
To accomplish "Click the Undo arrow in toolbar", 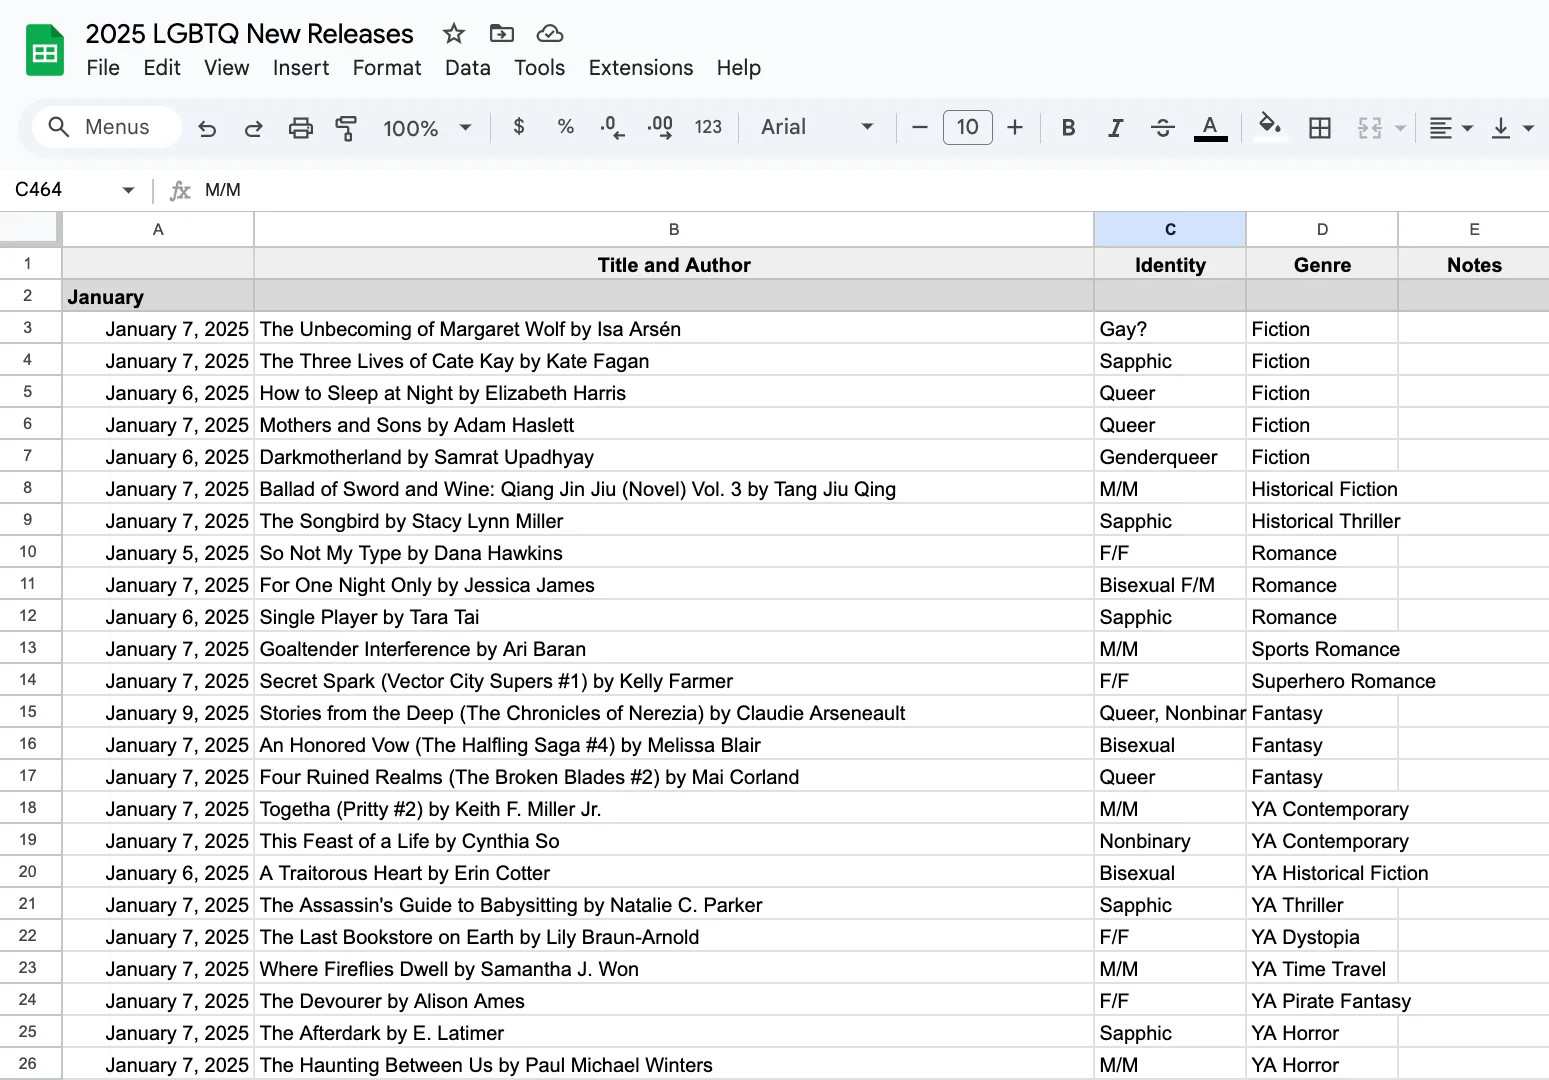I will pos(207,128).
